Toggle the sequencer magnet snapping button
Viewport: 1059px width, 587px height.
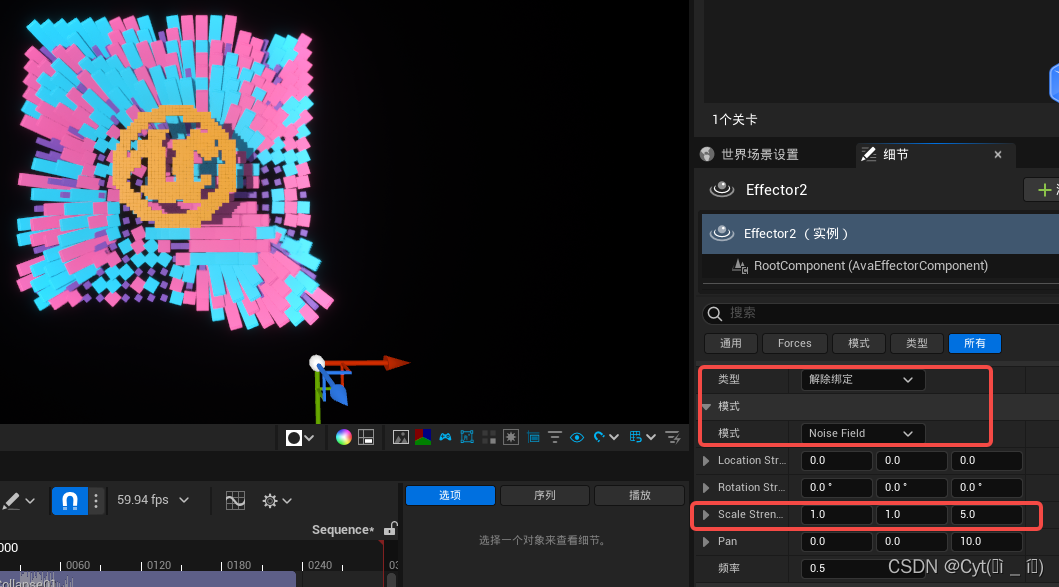coord(70,501)
